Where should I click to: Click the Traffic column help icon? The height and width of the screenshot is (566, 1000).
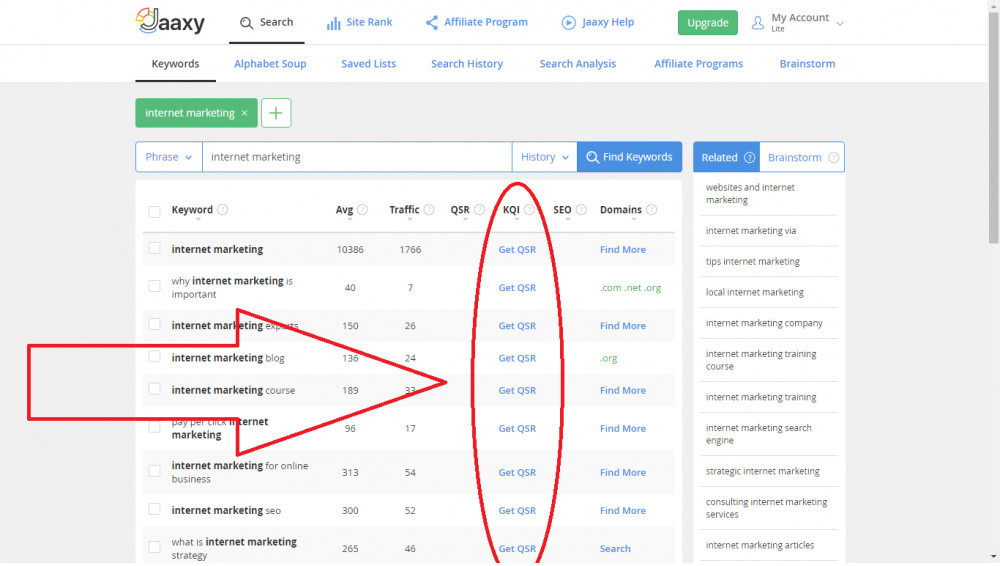tap(429, 209)
